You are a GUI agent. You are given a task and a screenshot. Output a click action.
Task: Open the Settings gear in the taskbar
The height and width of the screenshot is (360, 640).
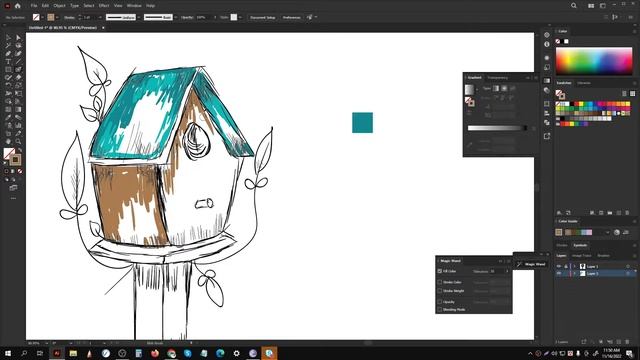click(x=236, y=353)
